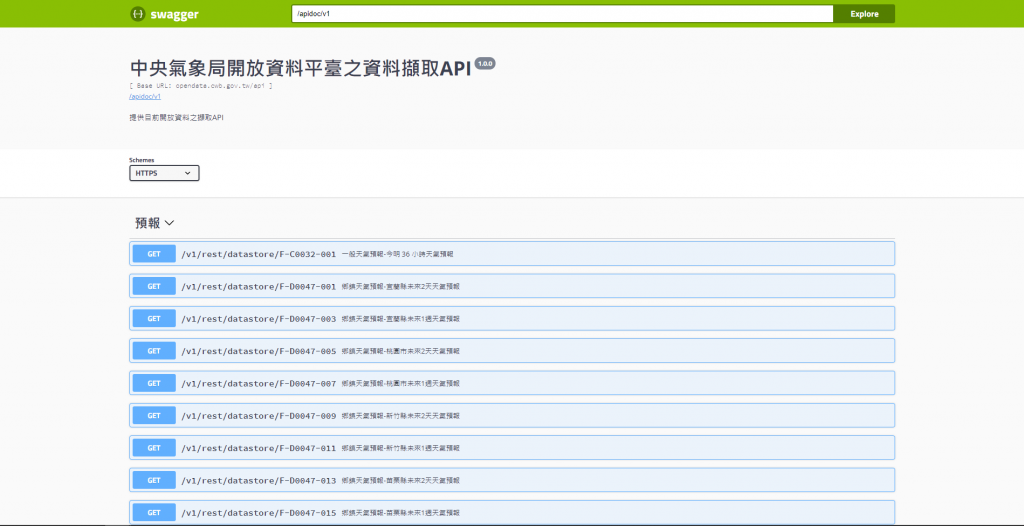Click description 鄉鎮天氣預報-苗栗縣未來1週天氣預報

point(400,513)
